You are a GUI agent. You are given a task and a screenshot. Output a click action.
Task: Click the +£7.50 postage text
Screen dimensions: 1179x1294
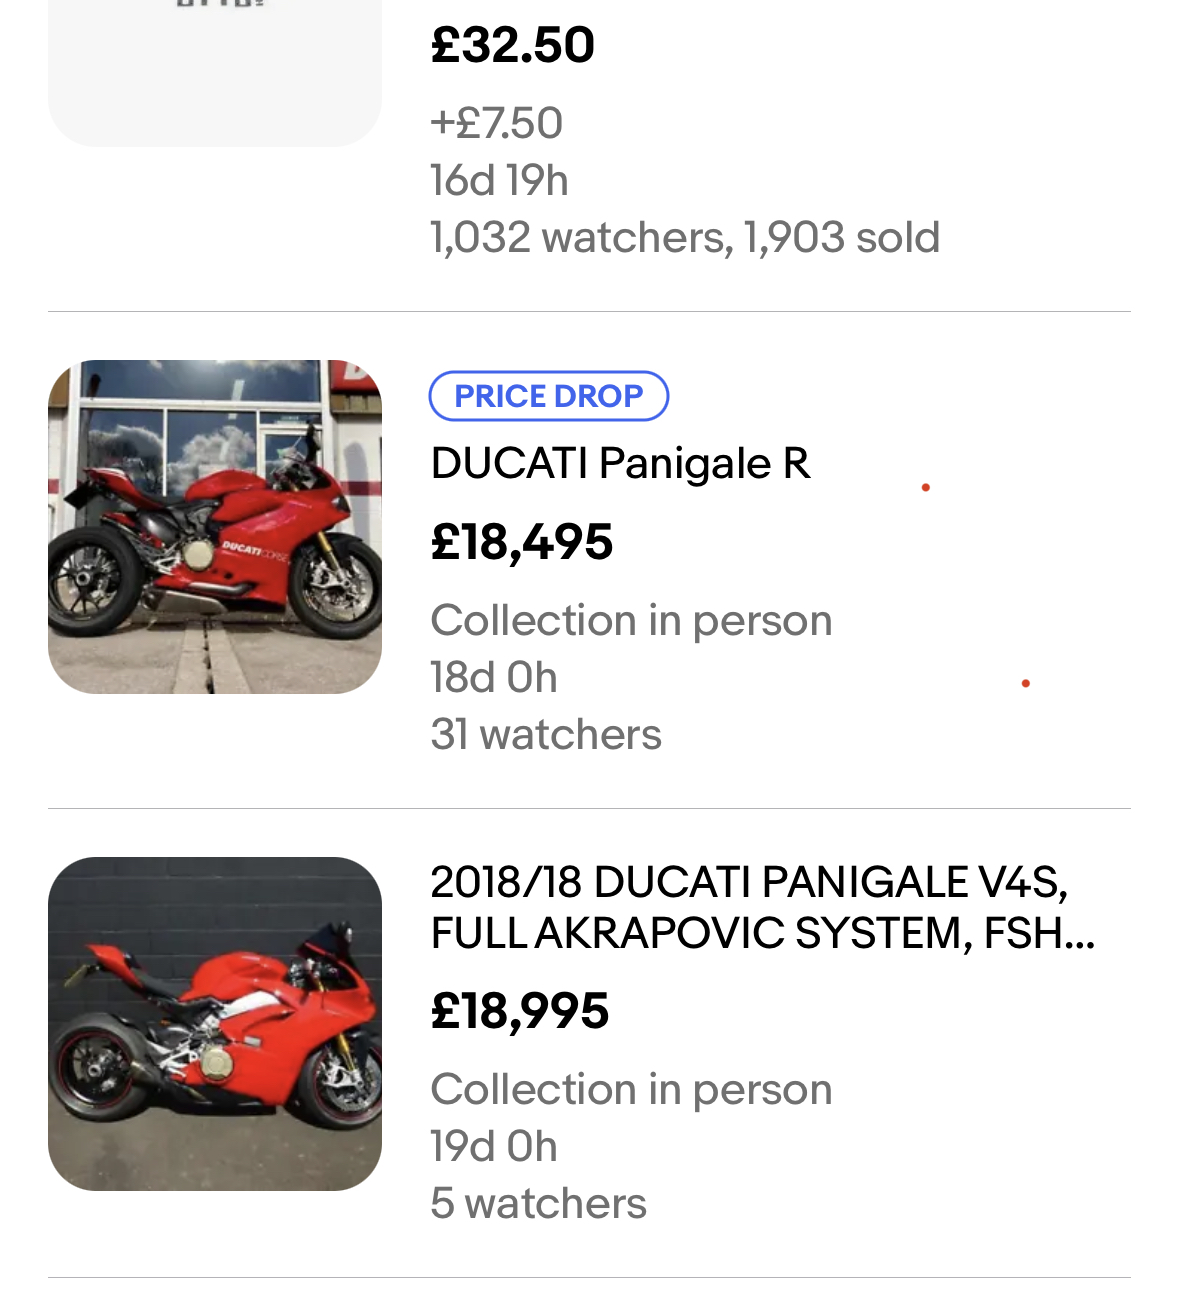[496, 123]
